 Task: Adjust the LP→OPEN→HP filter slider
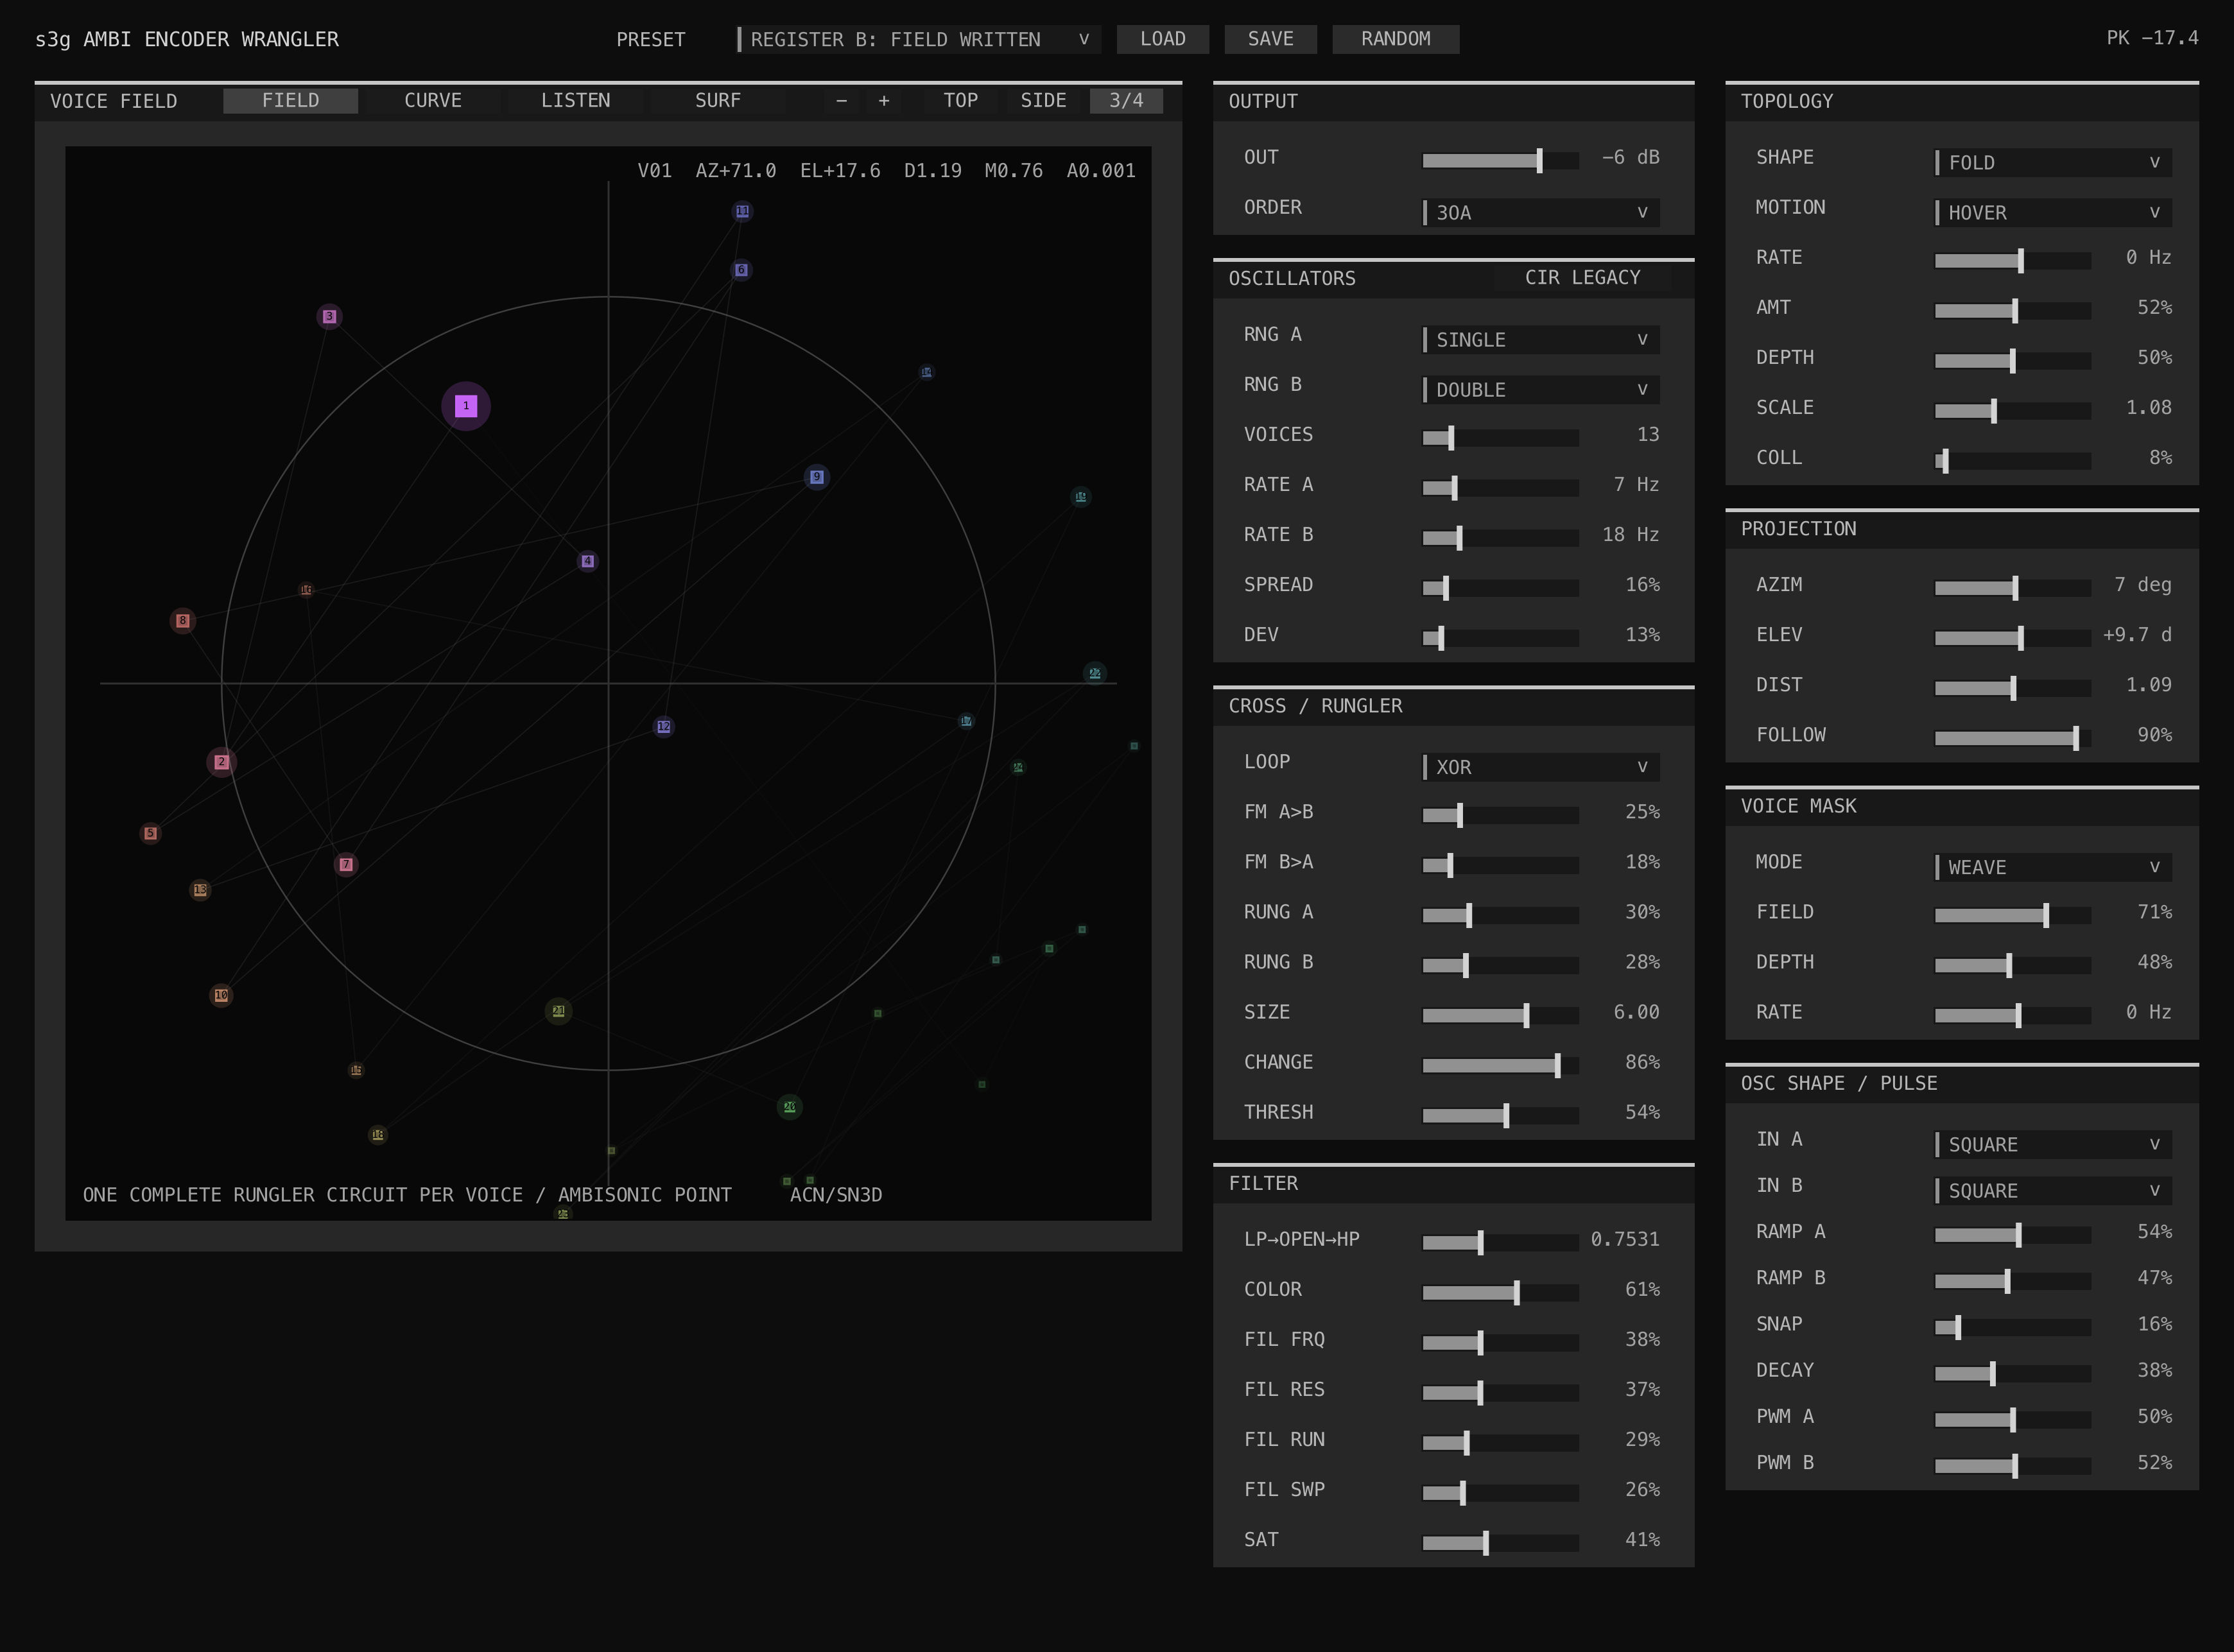1500,1242
